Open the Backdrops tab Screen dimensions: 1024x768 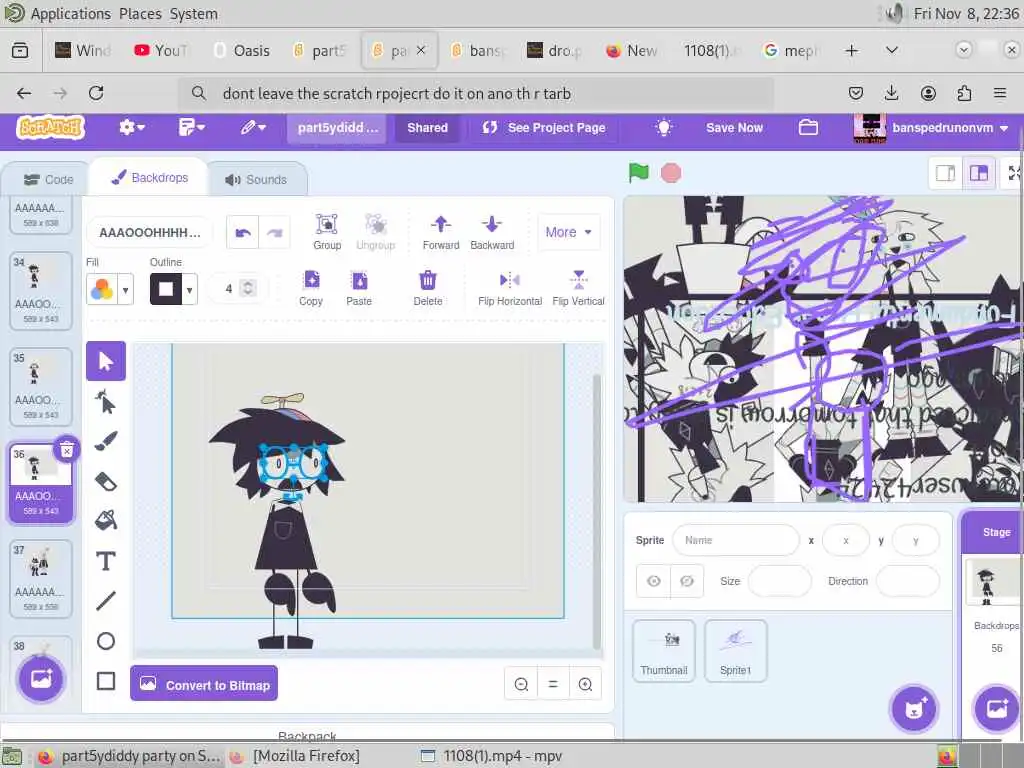(150, 178)
